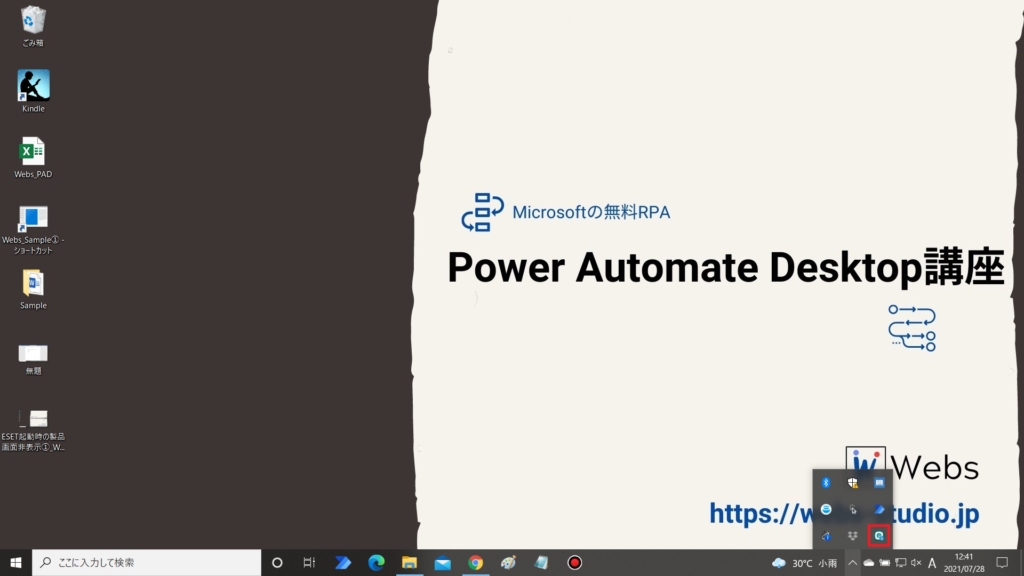Viewport: 1024px width, 576px height.
Task: Open File Explorer from the taskbar
Action: coord(409,562)
